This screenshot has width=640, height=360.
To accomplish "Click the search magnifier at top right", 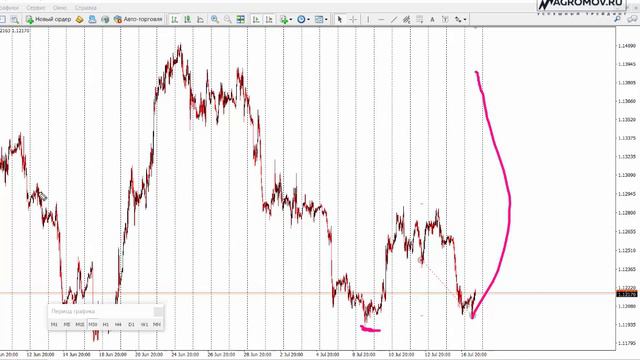I will tap(618, 19).
